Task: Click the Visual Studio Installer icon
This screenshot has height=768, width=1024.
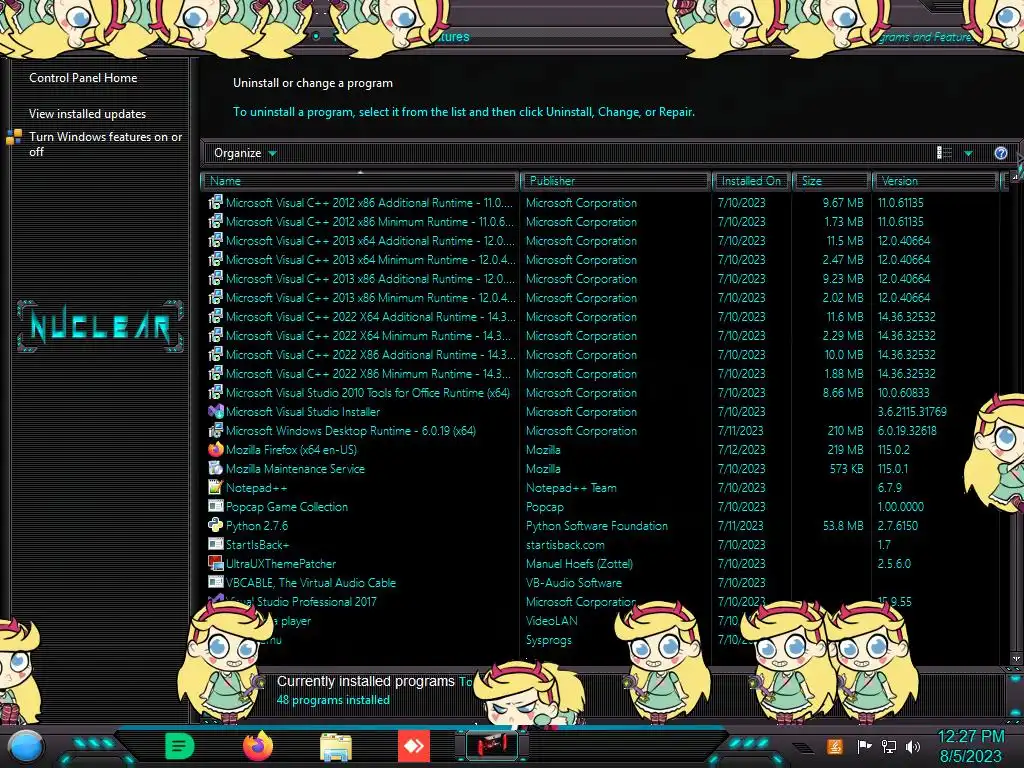Action: pyautogui.click(x=216, y=411)
